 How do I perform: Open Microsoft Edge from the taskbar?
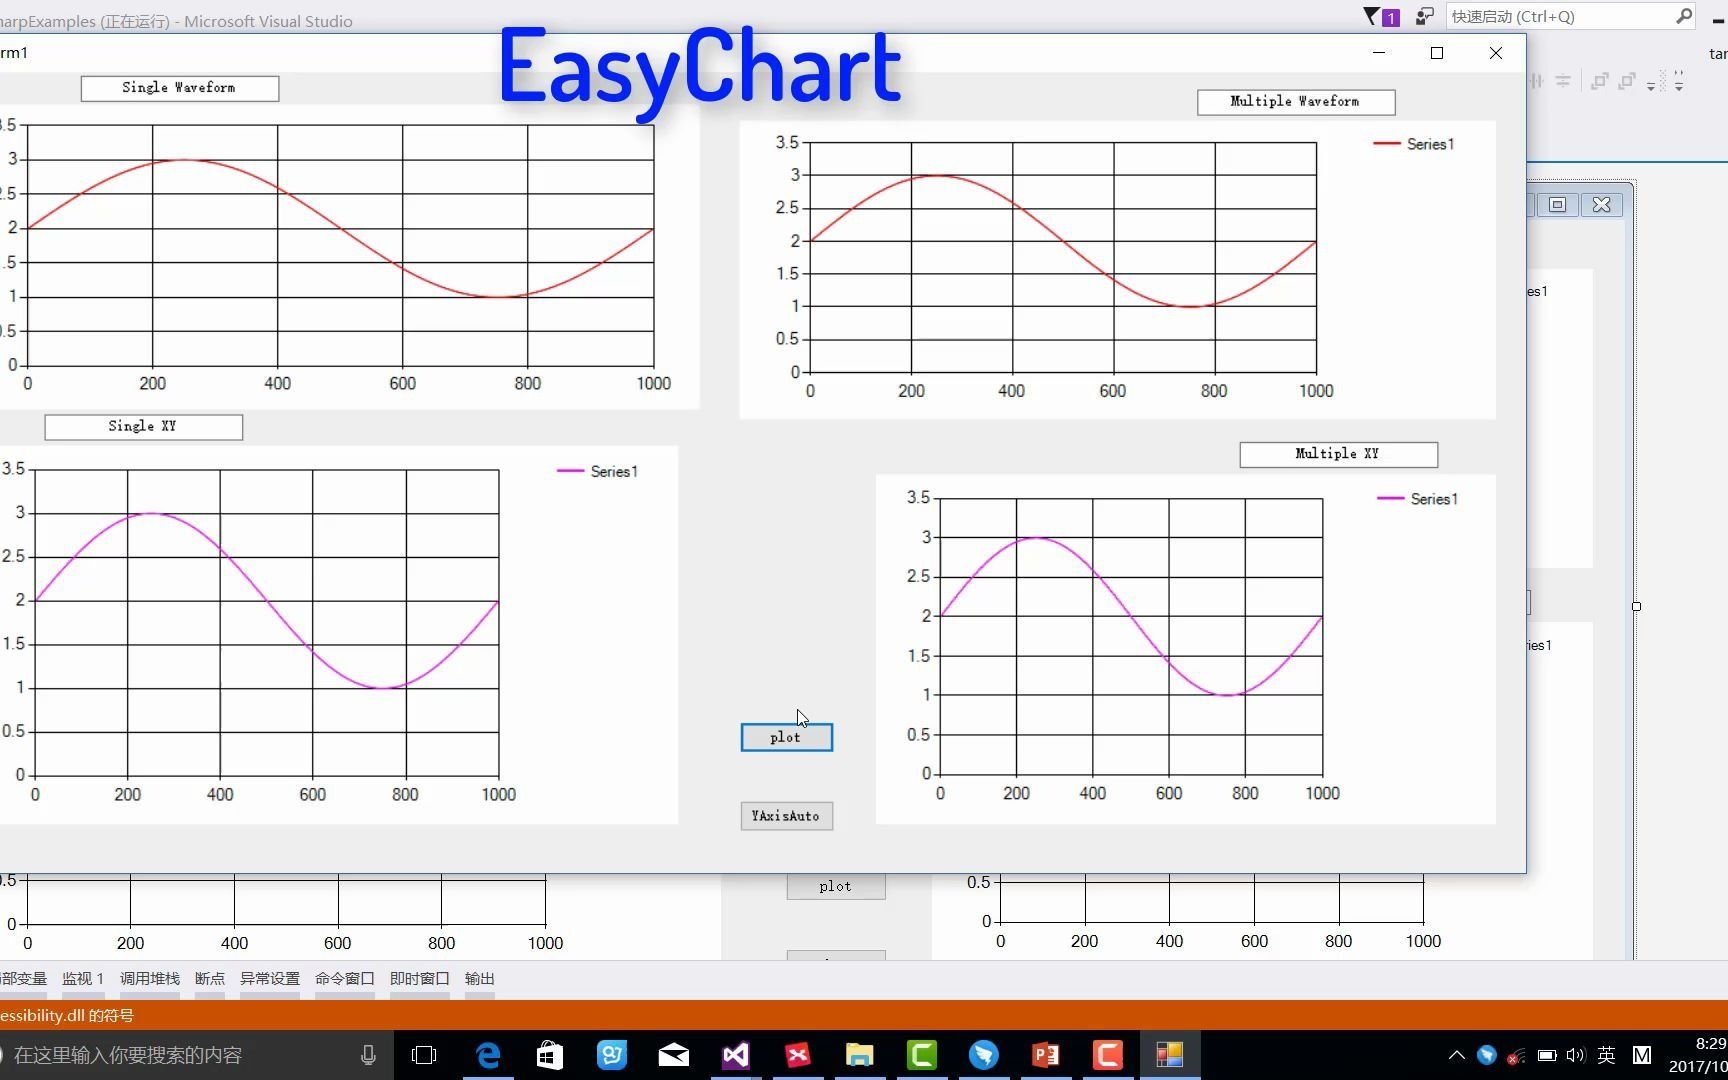tap(488, 1055)
